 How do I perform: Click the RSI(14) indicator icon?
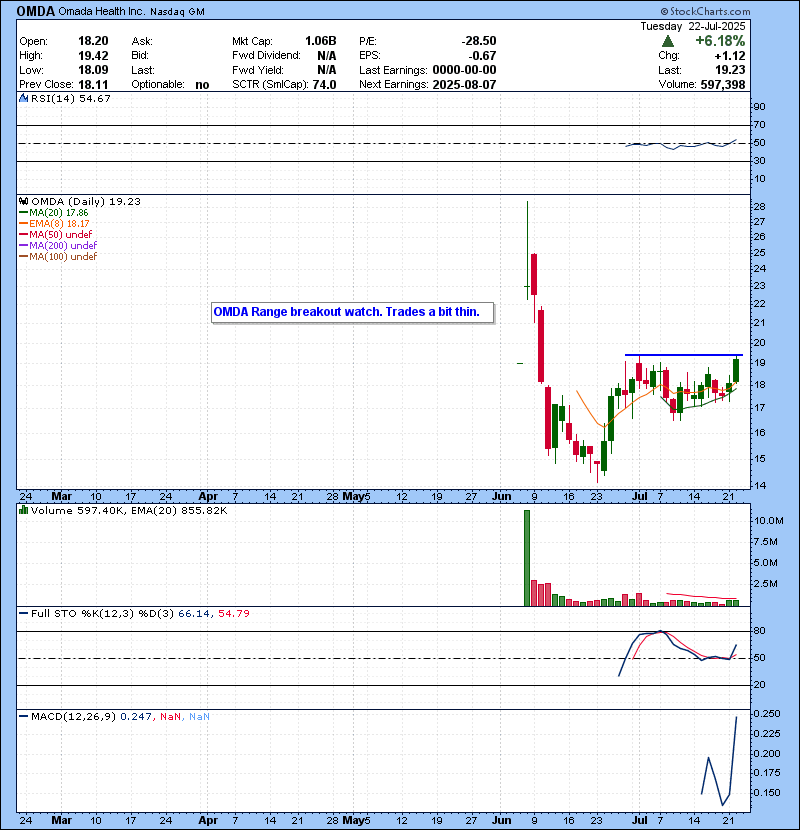(x=23, y=98)
